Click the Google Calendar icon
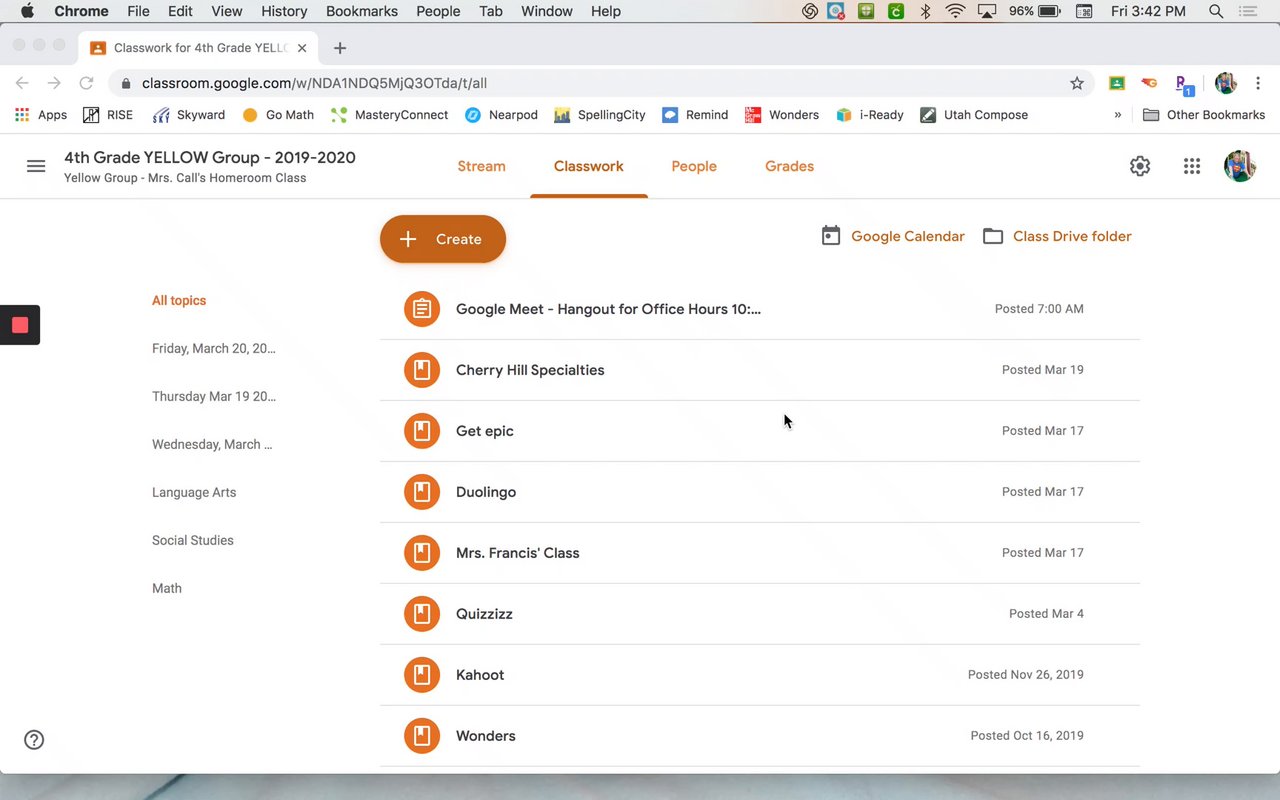This screenshot has width=1280, height=800. click(831, 236)
